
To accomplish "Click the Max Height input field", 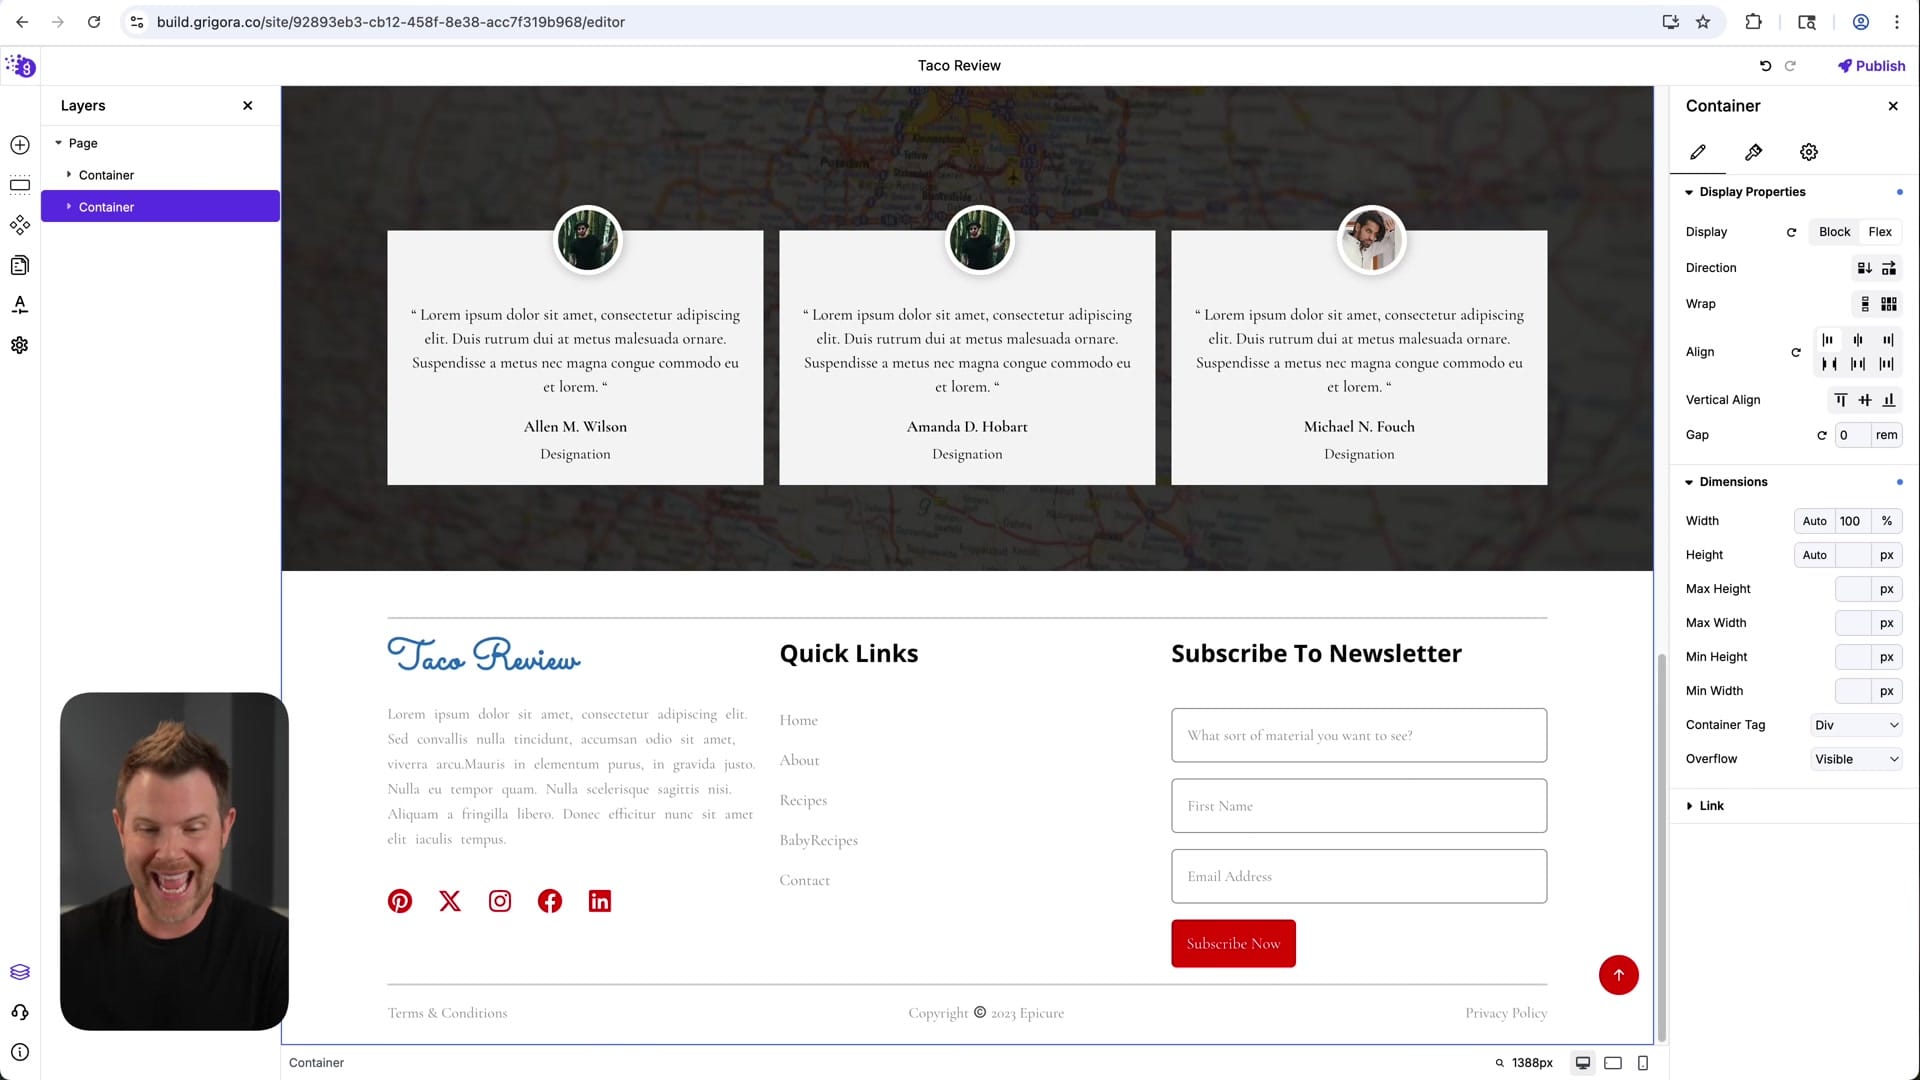I will pos(1853,589).
